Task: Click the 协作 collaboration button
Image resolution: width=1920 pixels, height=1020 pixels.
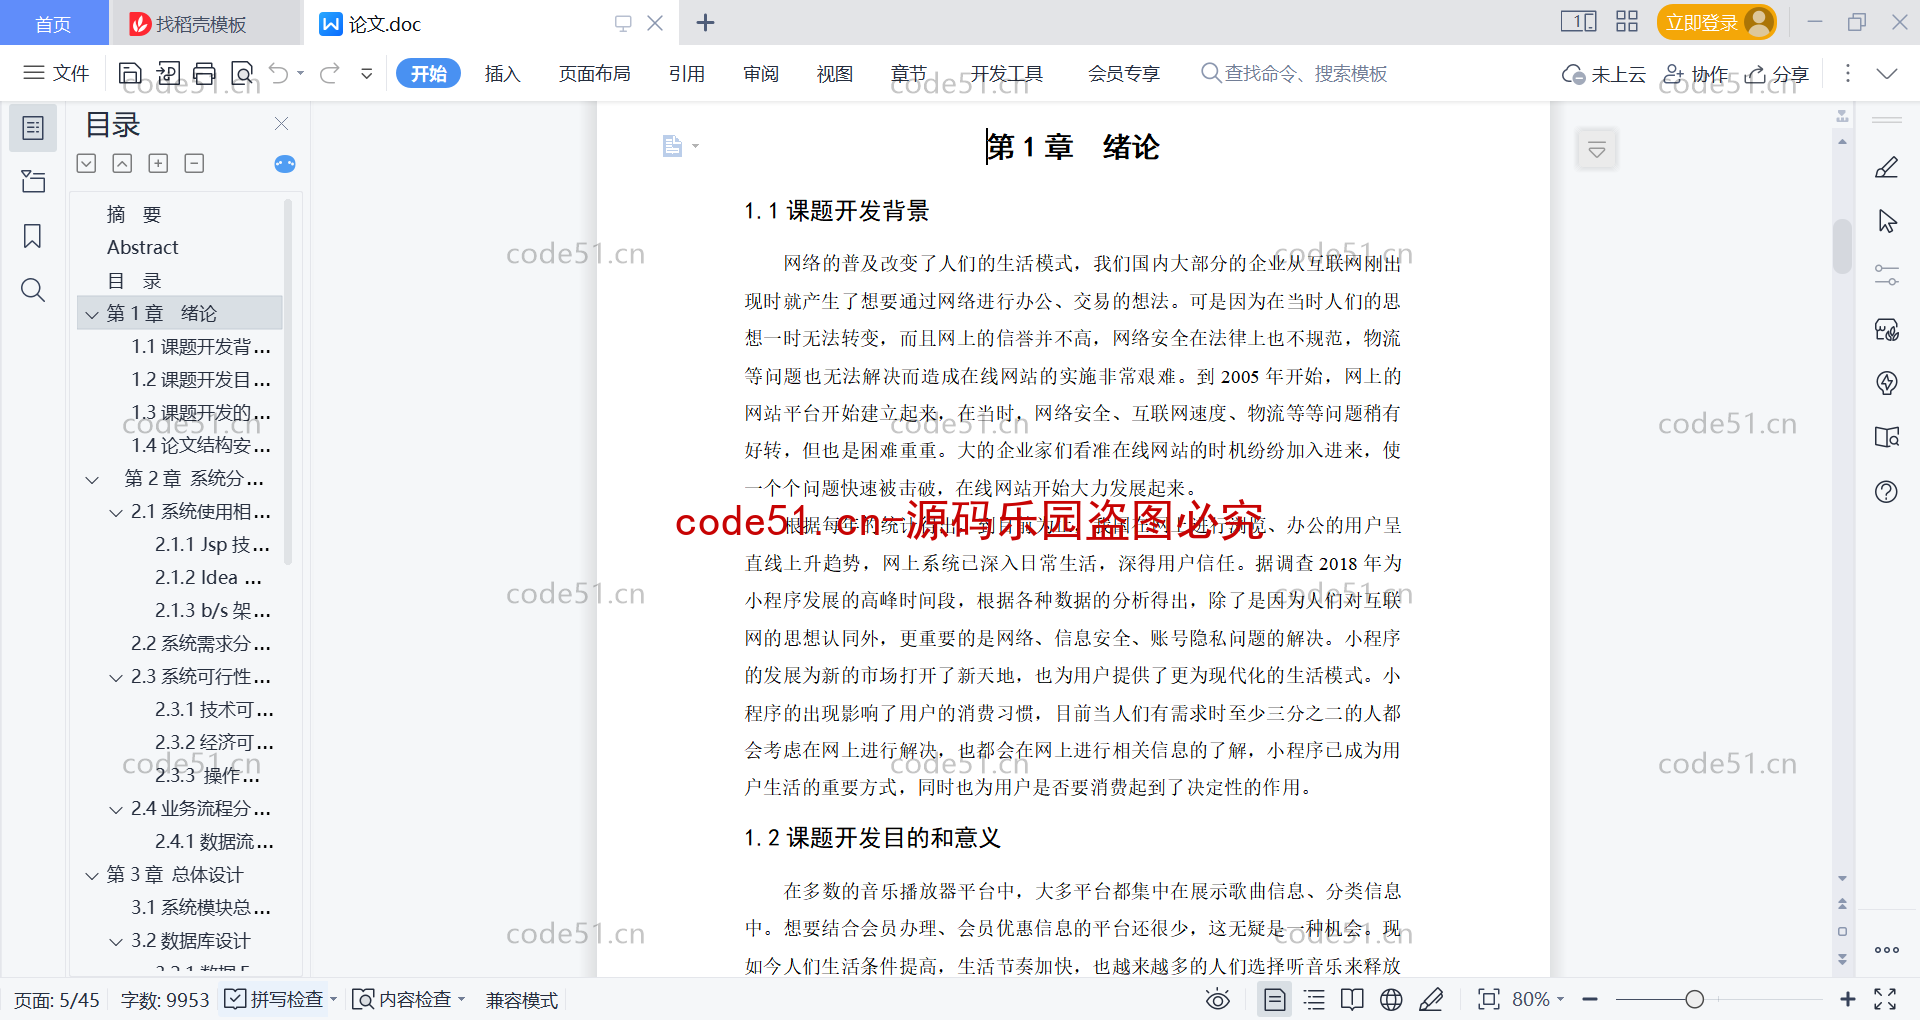Action: point(1696,74)
